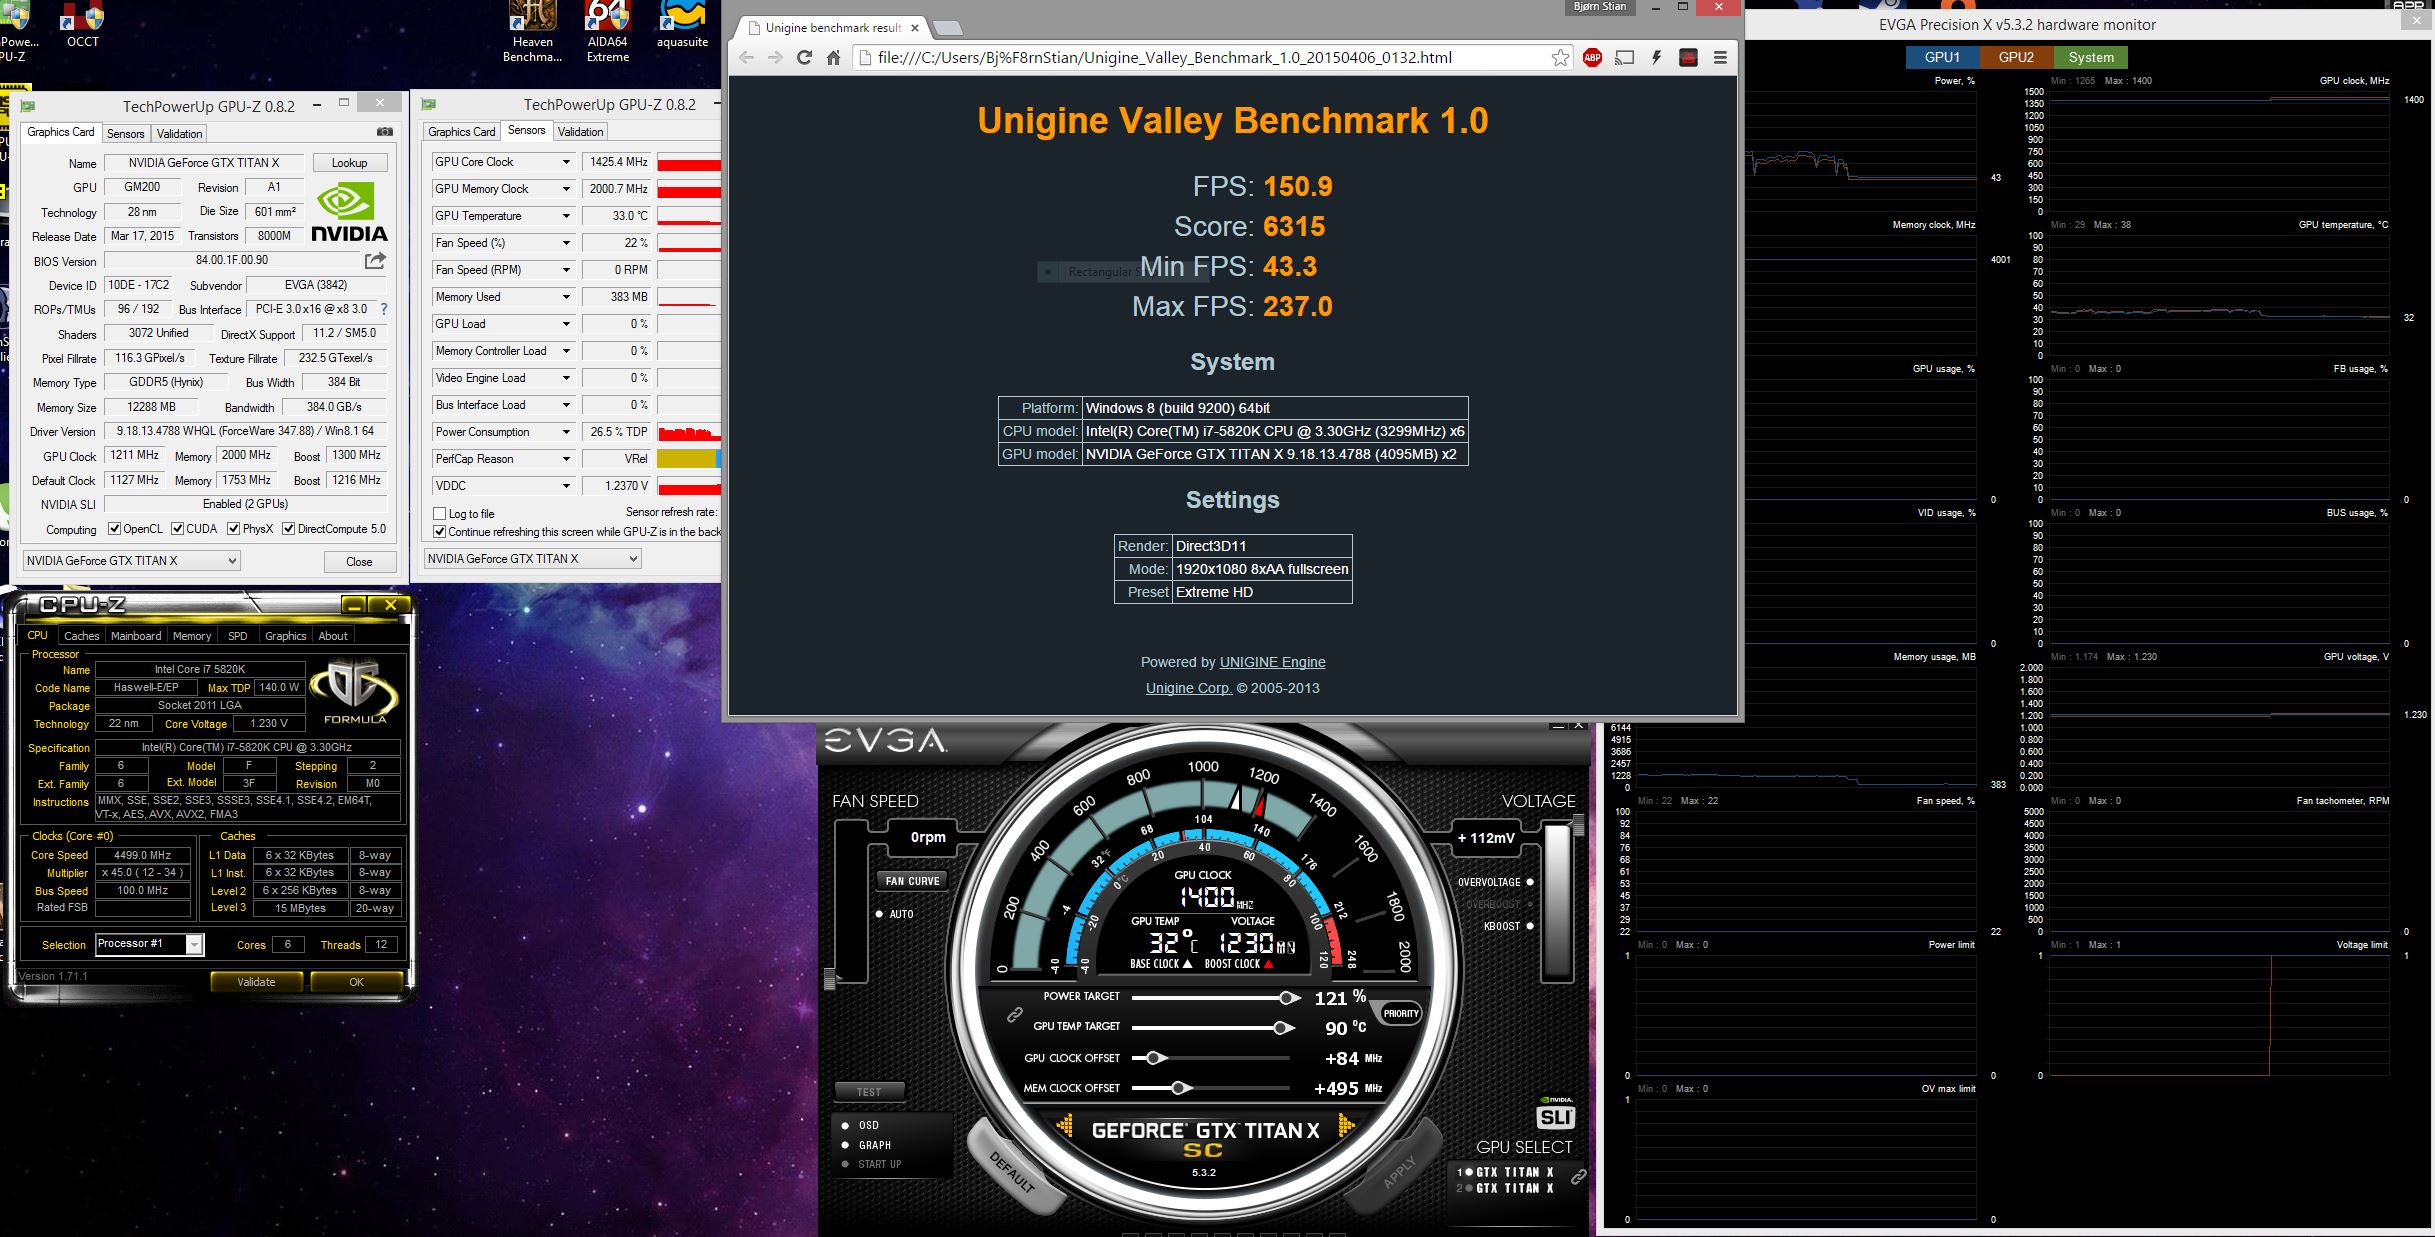Image resolution: width=2435 pixels, height=1237 pixels.
Task: Open GPU selector dropdown in GPU-Z Graphics Card window
Action: pyautogui.click(x=131, y=561)
